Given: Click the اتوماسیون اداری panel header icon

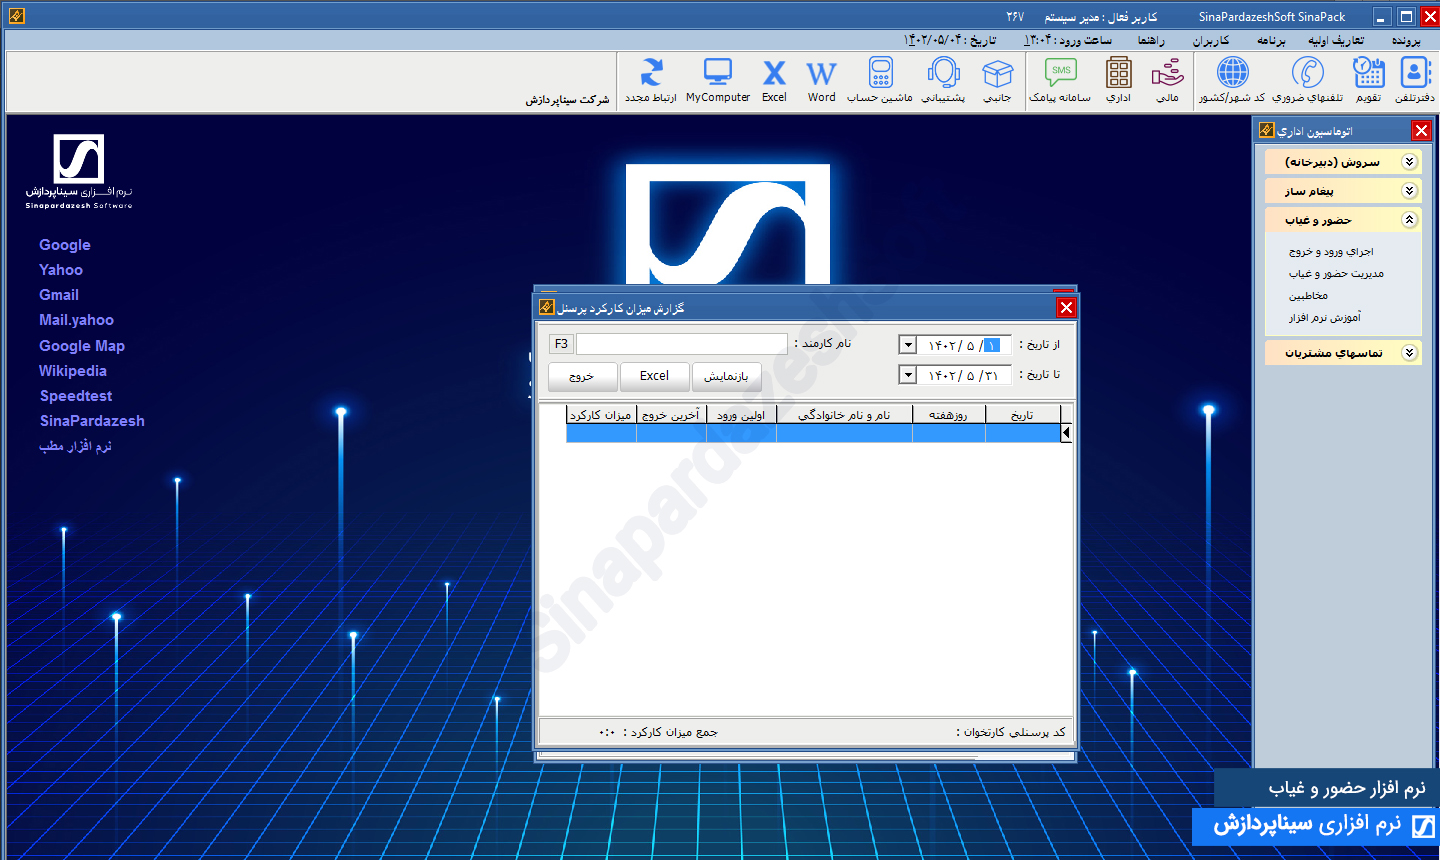Looking at the screenshot, I should pyautogui.click(x=1267, y=130).
